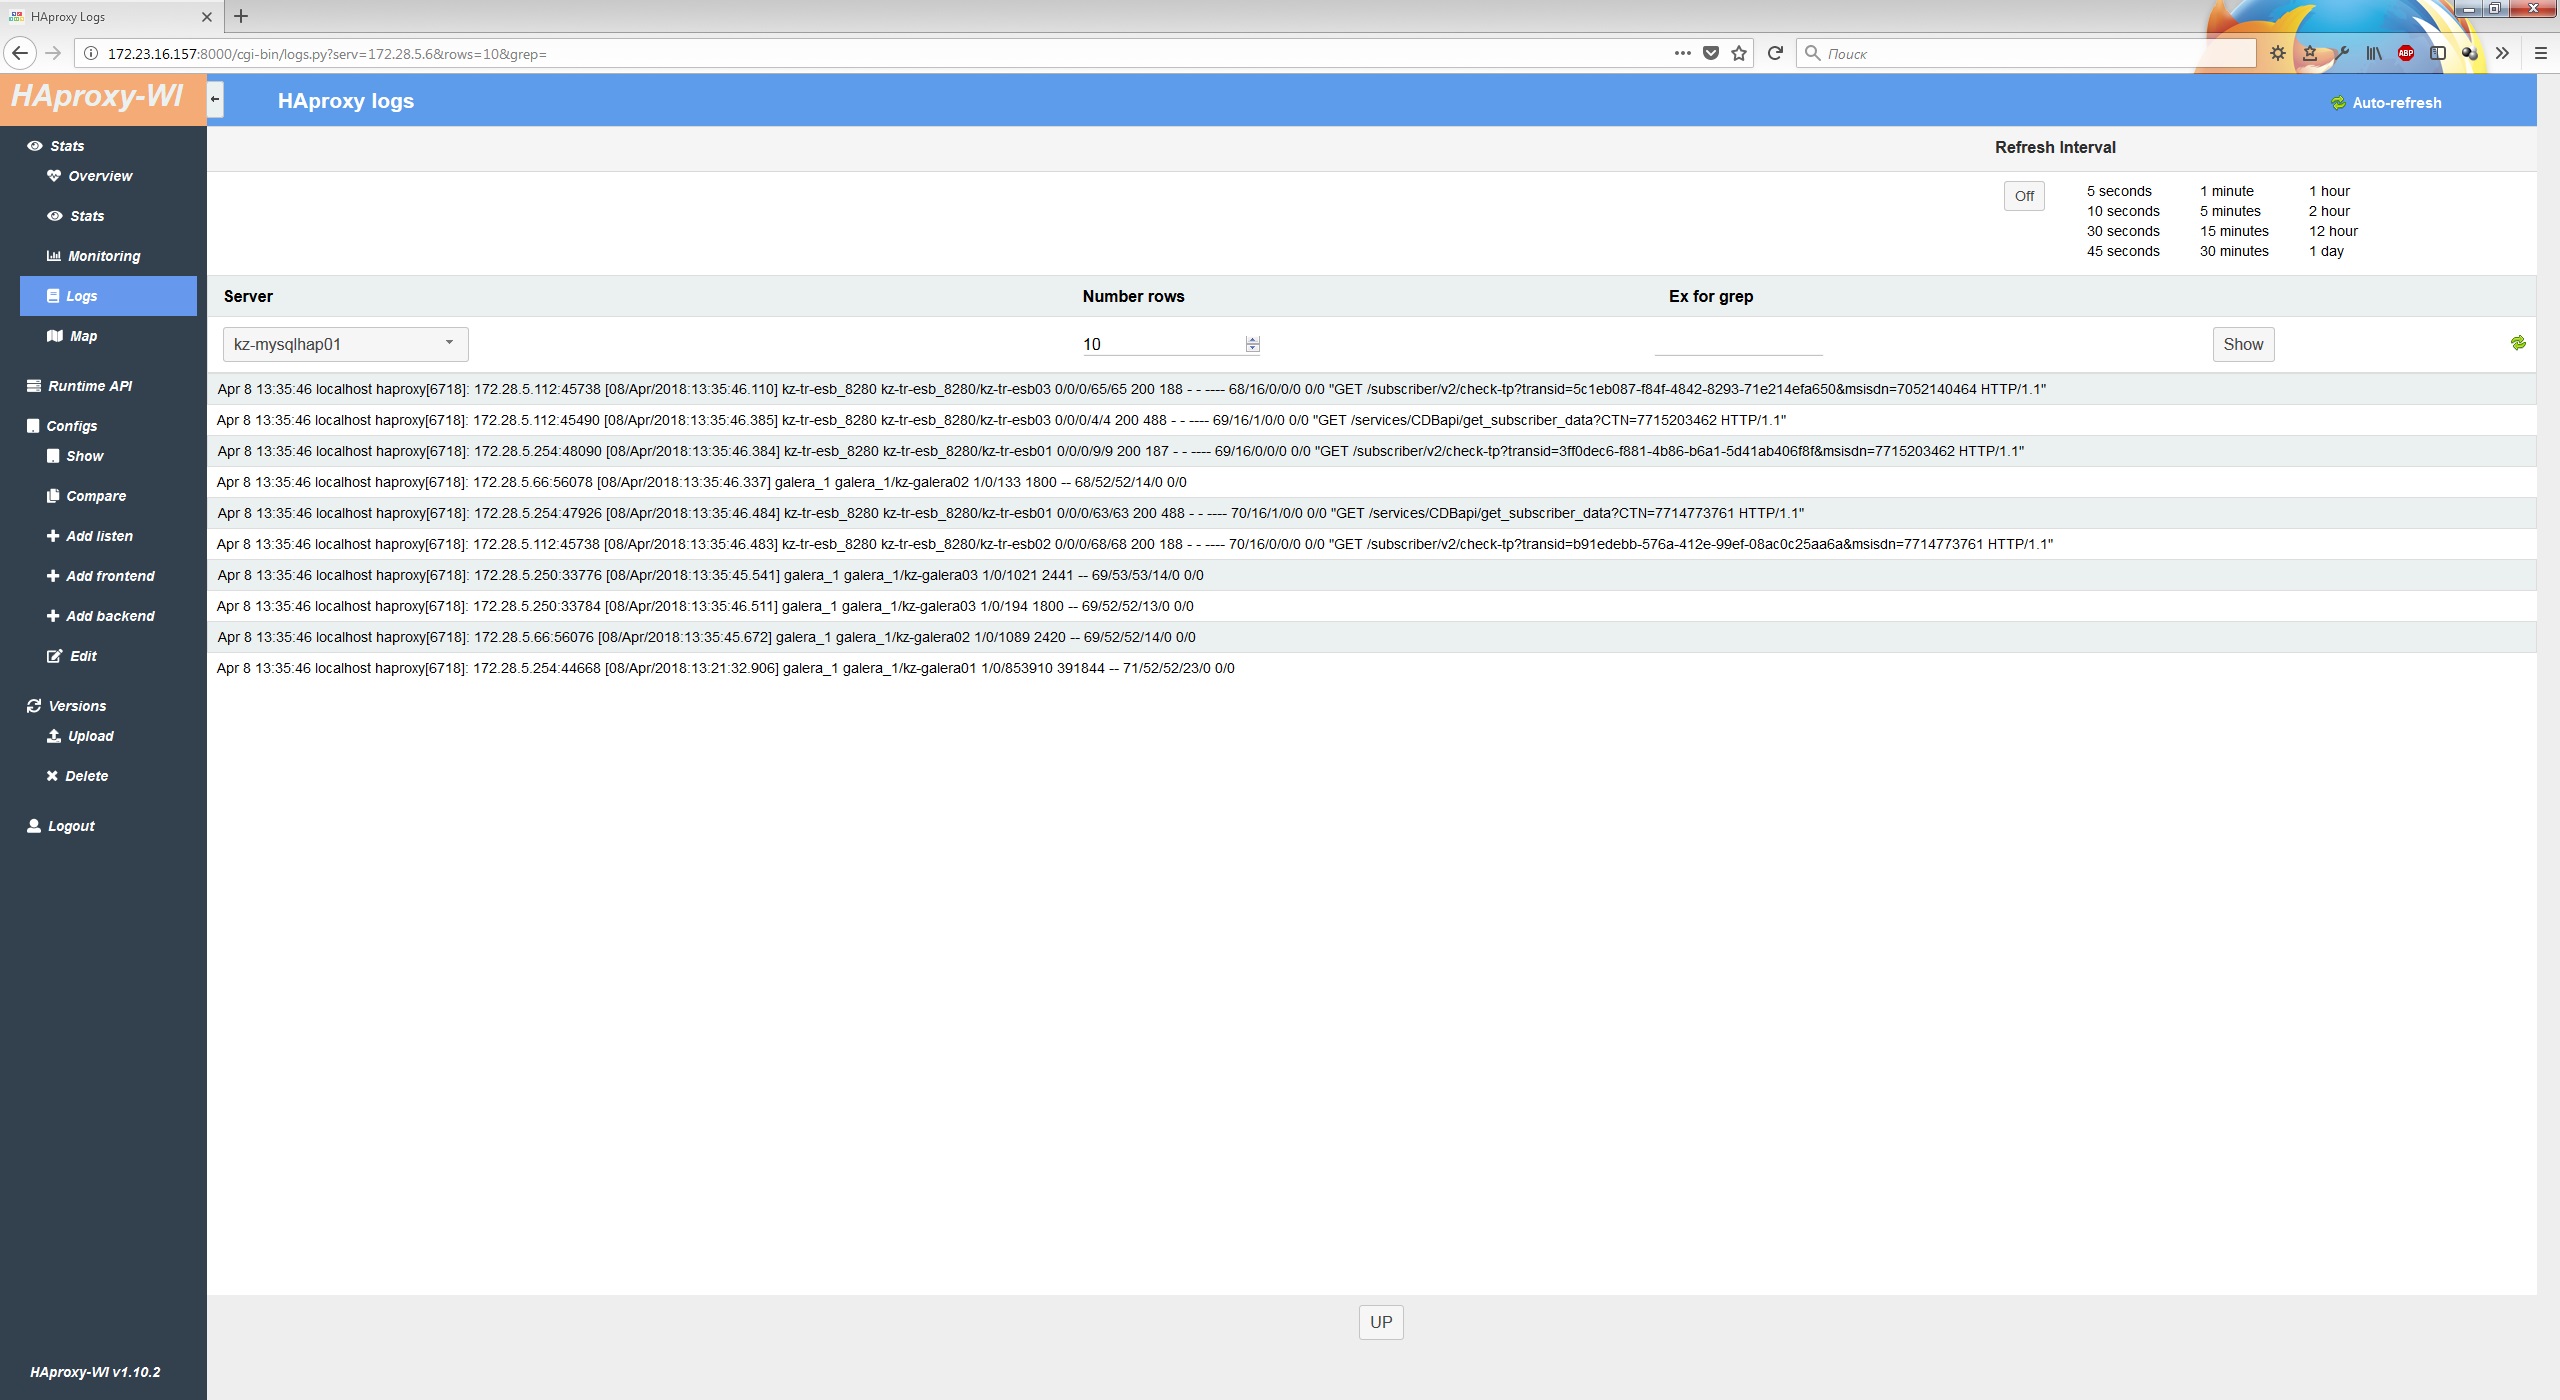The width and height of the screenshot is (2560, 1400).
Task: Turn auto-refresh Off
Action: click(2024, 196)
